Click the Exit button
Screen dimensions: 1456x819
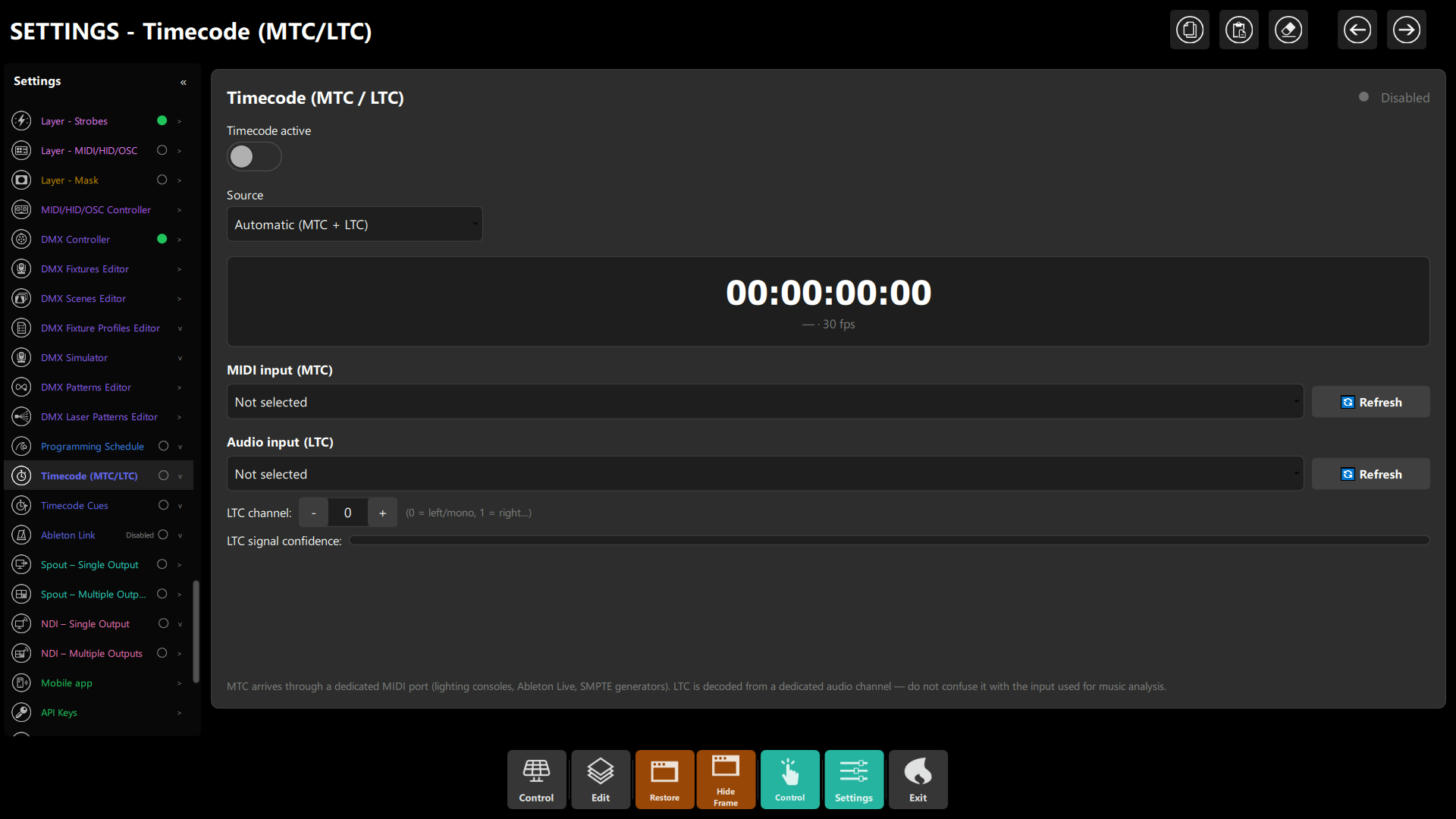918,780
